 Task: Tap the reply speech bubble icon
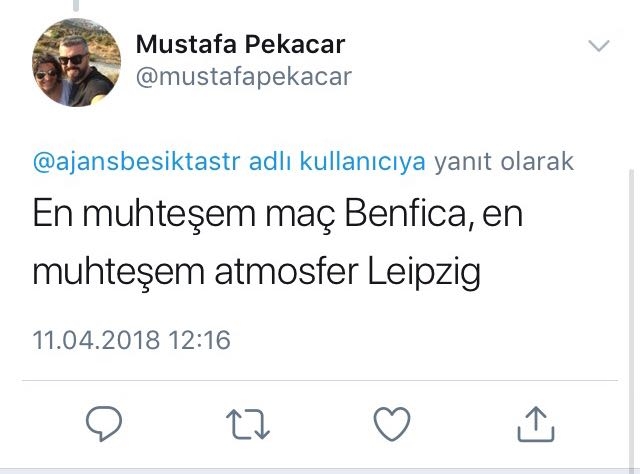point(104,424)
